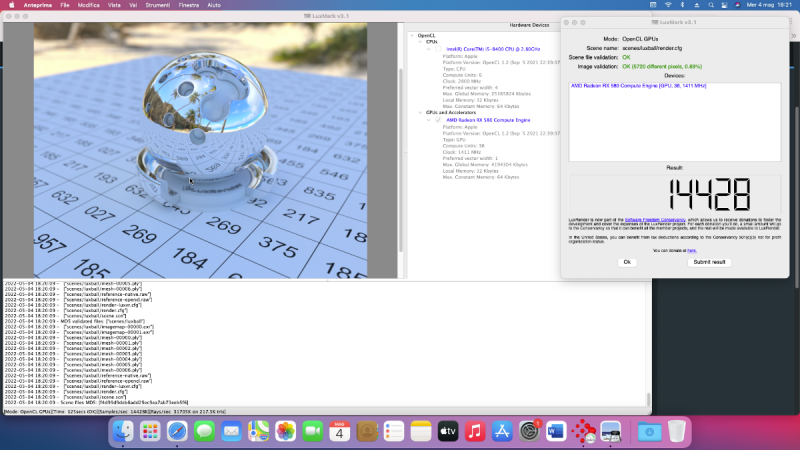Open Microsoft Word in dock
The width and height of the screenshot is (800, 450).
[x=556, y=432]
